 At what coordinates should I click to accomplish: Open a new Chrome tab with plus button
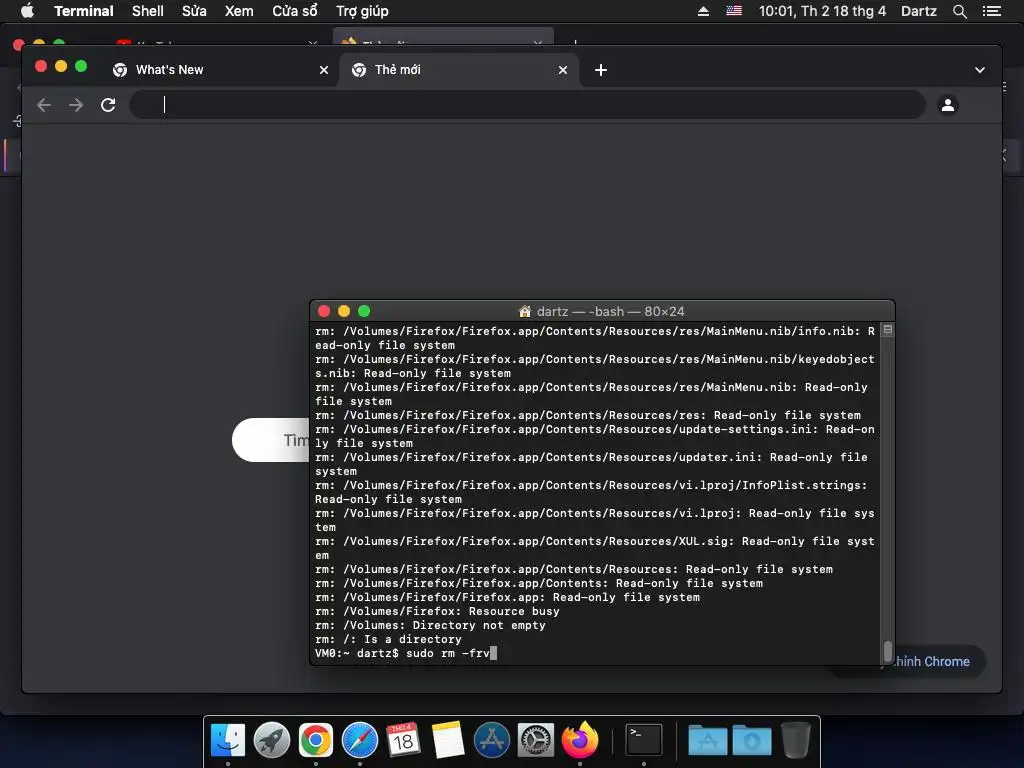(601, 70)
